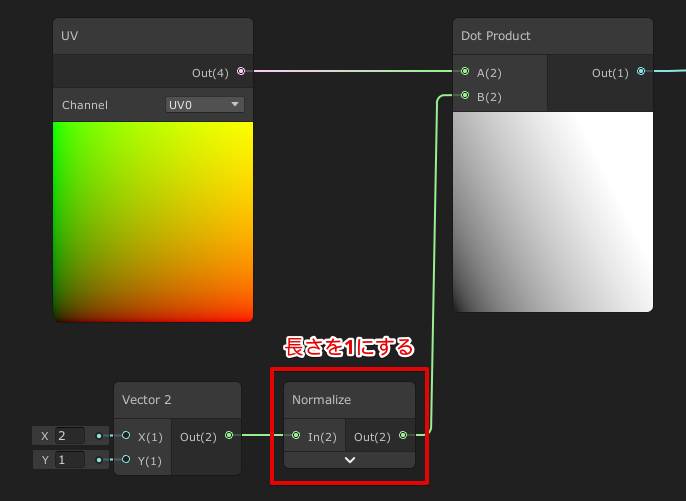Click the Out(1) label on Dot Product
Image resolution: width=686 pixels, height=501 pixels.
click(x=610, y=73)
